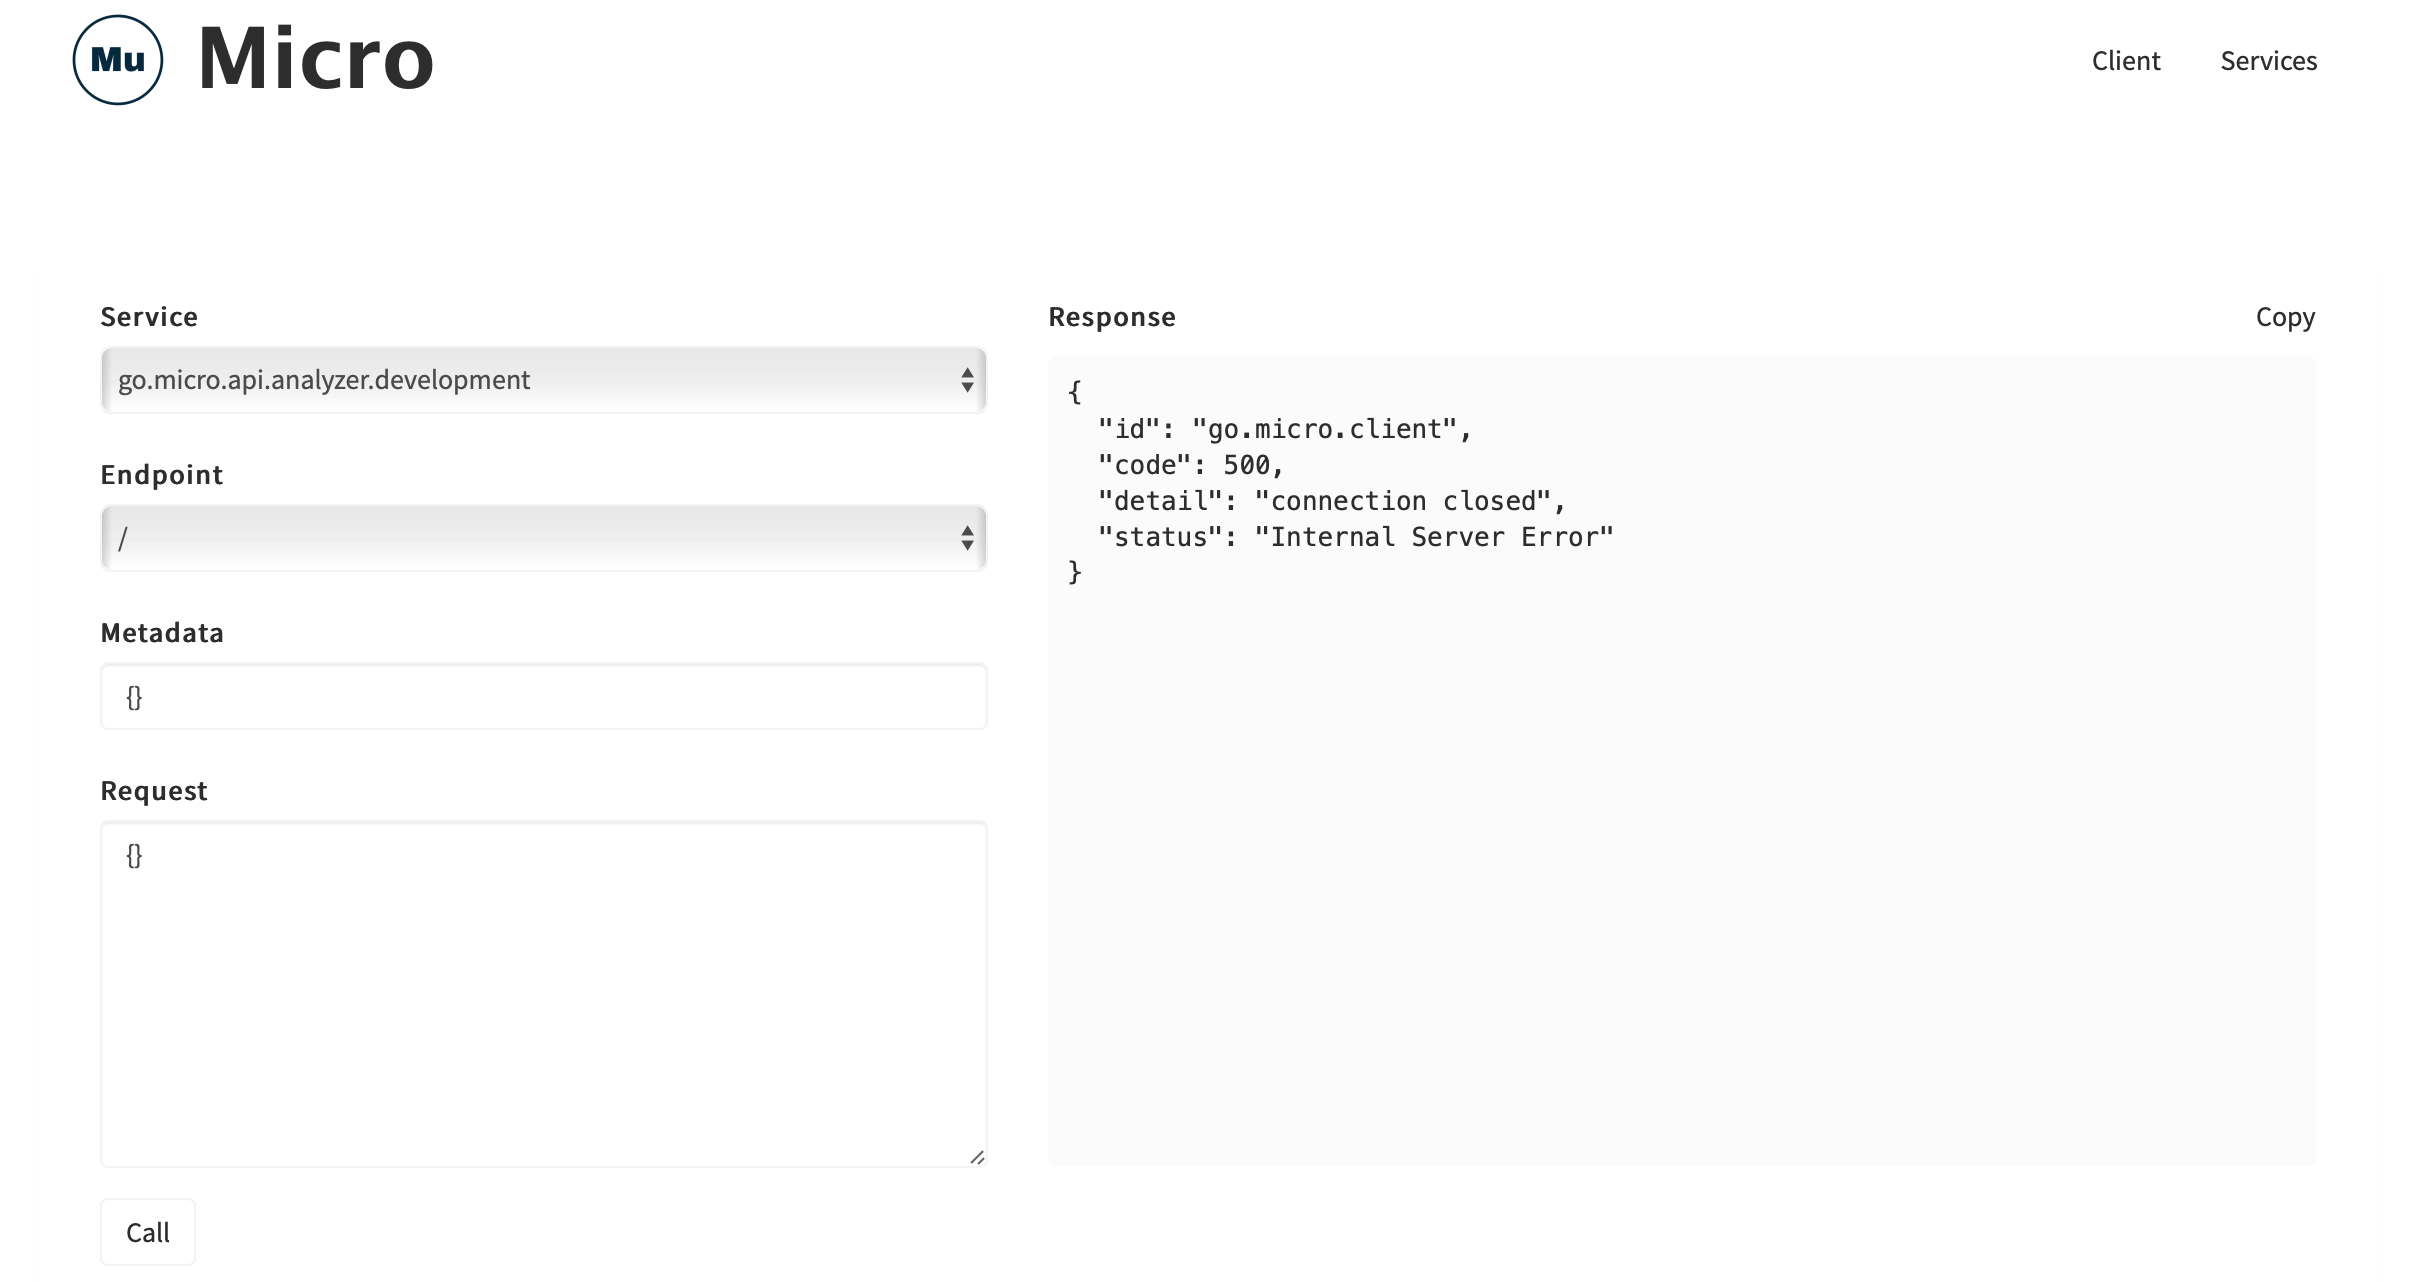Click the up-down arrows on the Service selector
This screenshot has width=2414, height=1282.
pyautogui.click(x=966, y=380)
